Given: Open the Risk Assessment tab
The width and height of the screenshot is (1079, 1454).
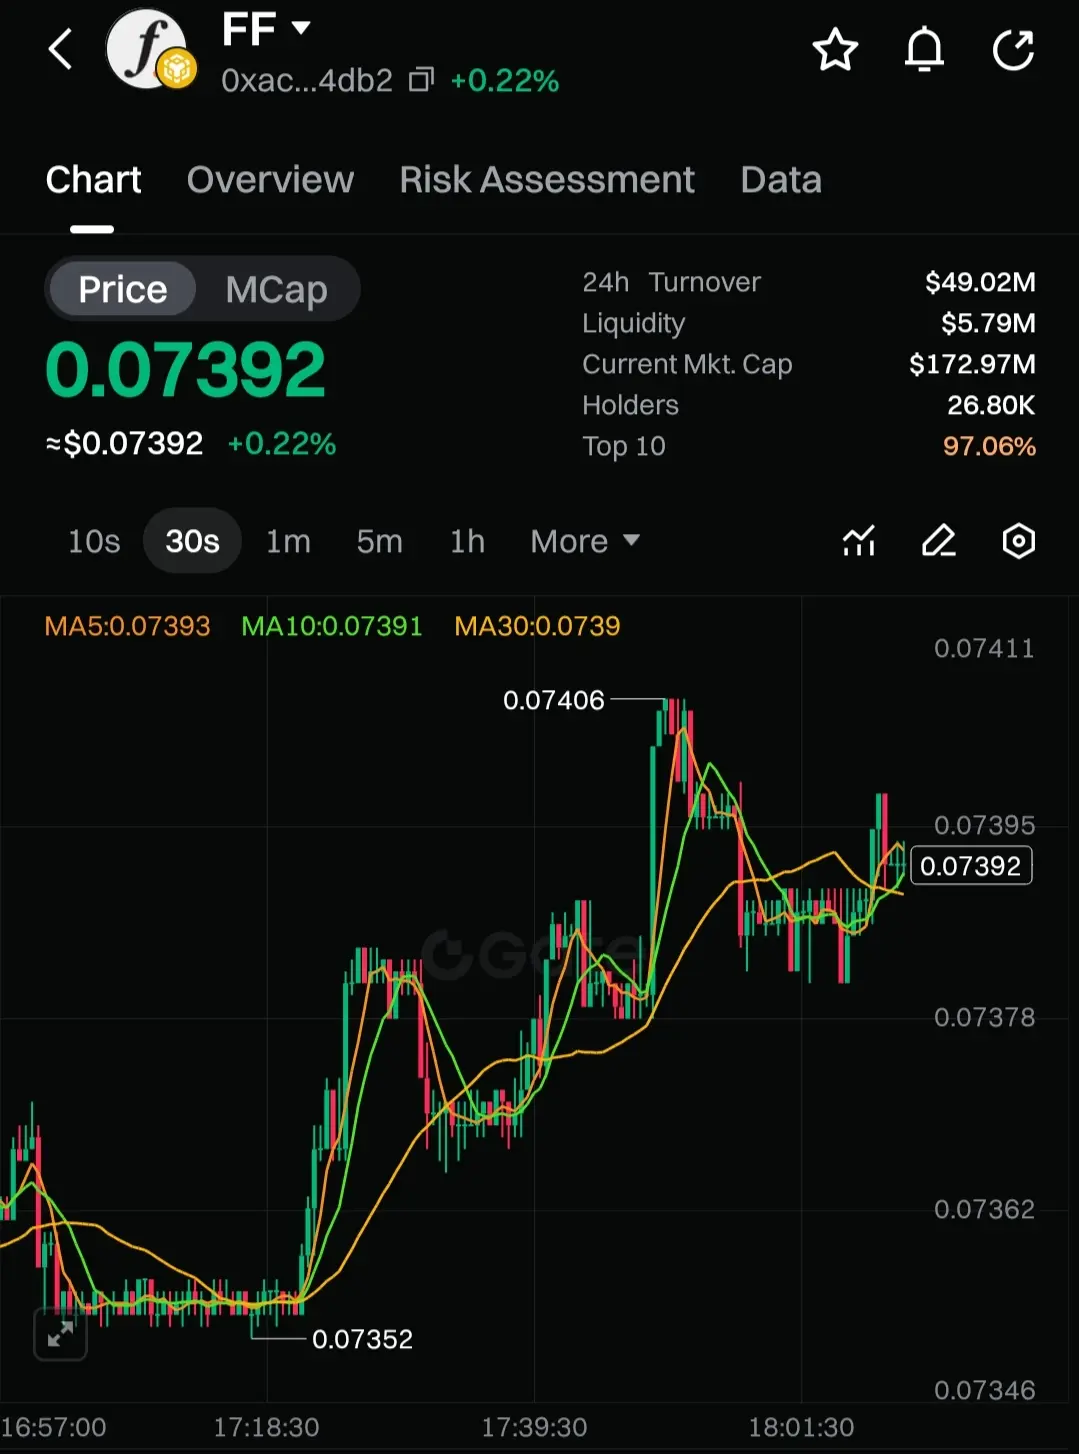Looking at the screenshot, I should click(547, 180).
